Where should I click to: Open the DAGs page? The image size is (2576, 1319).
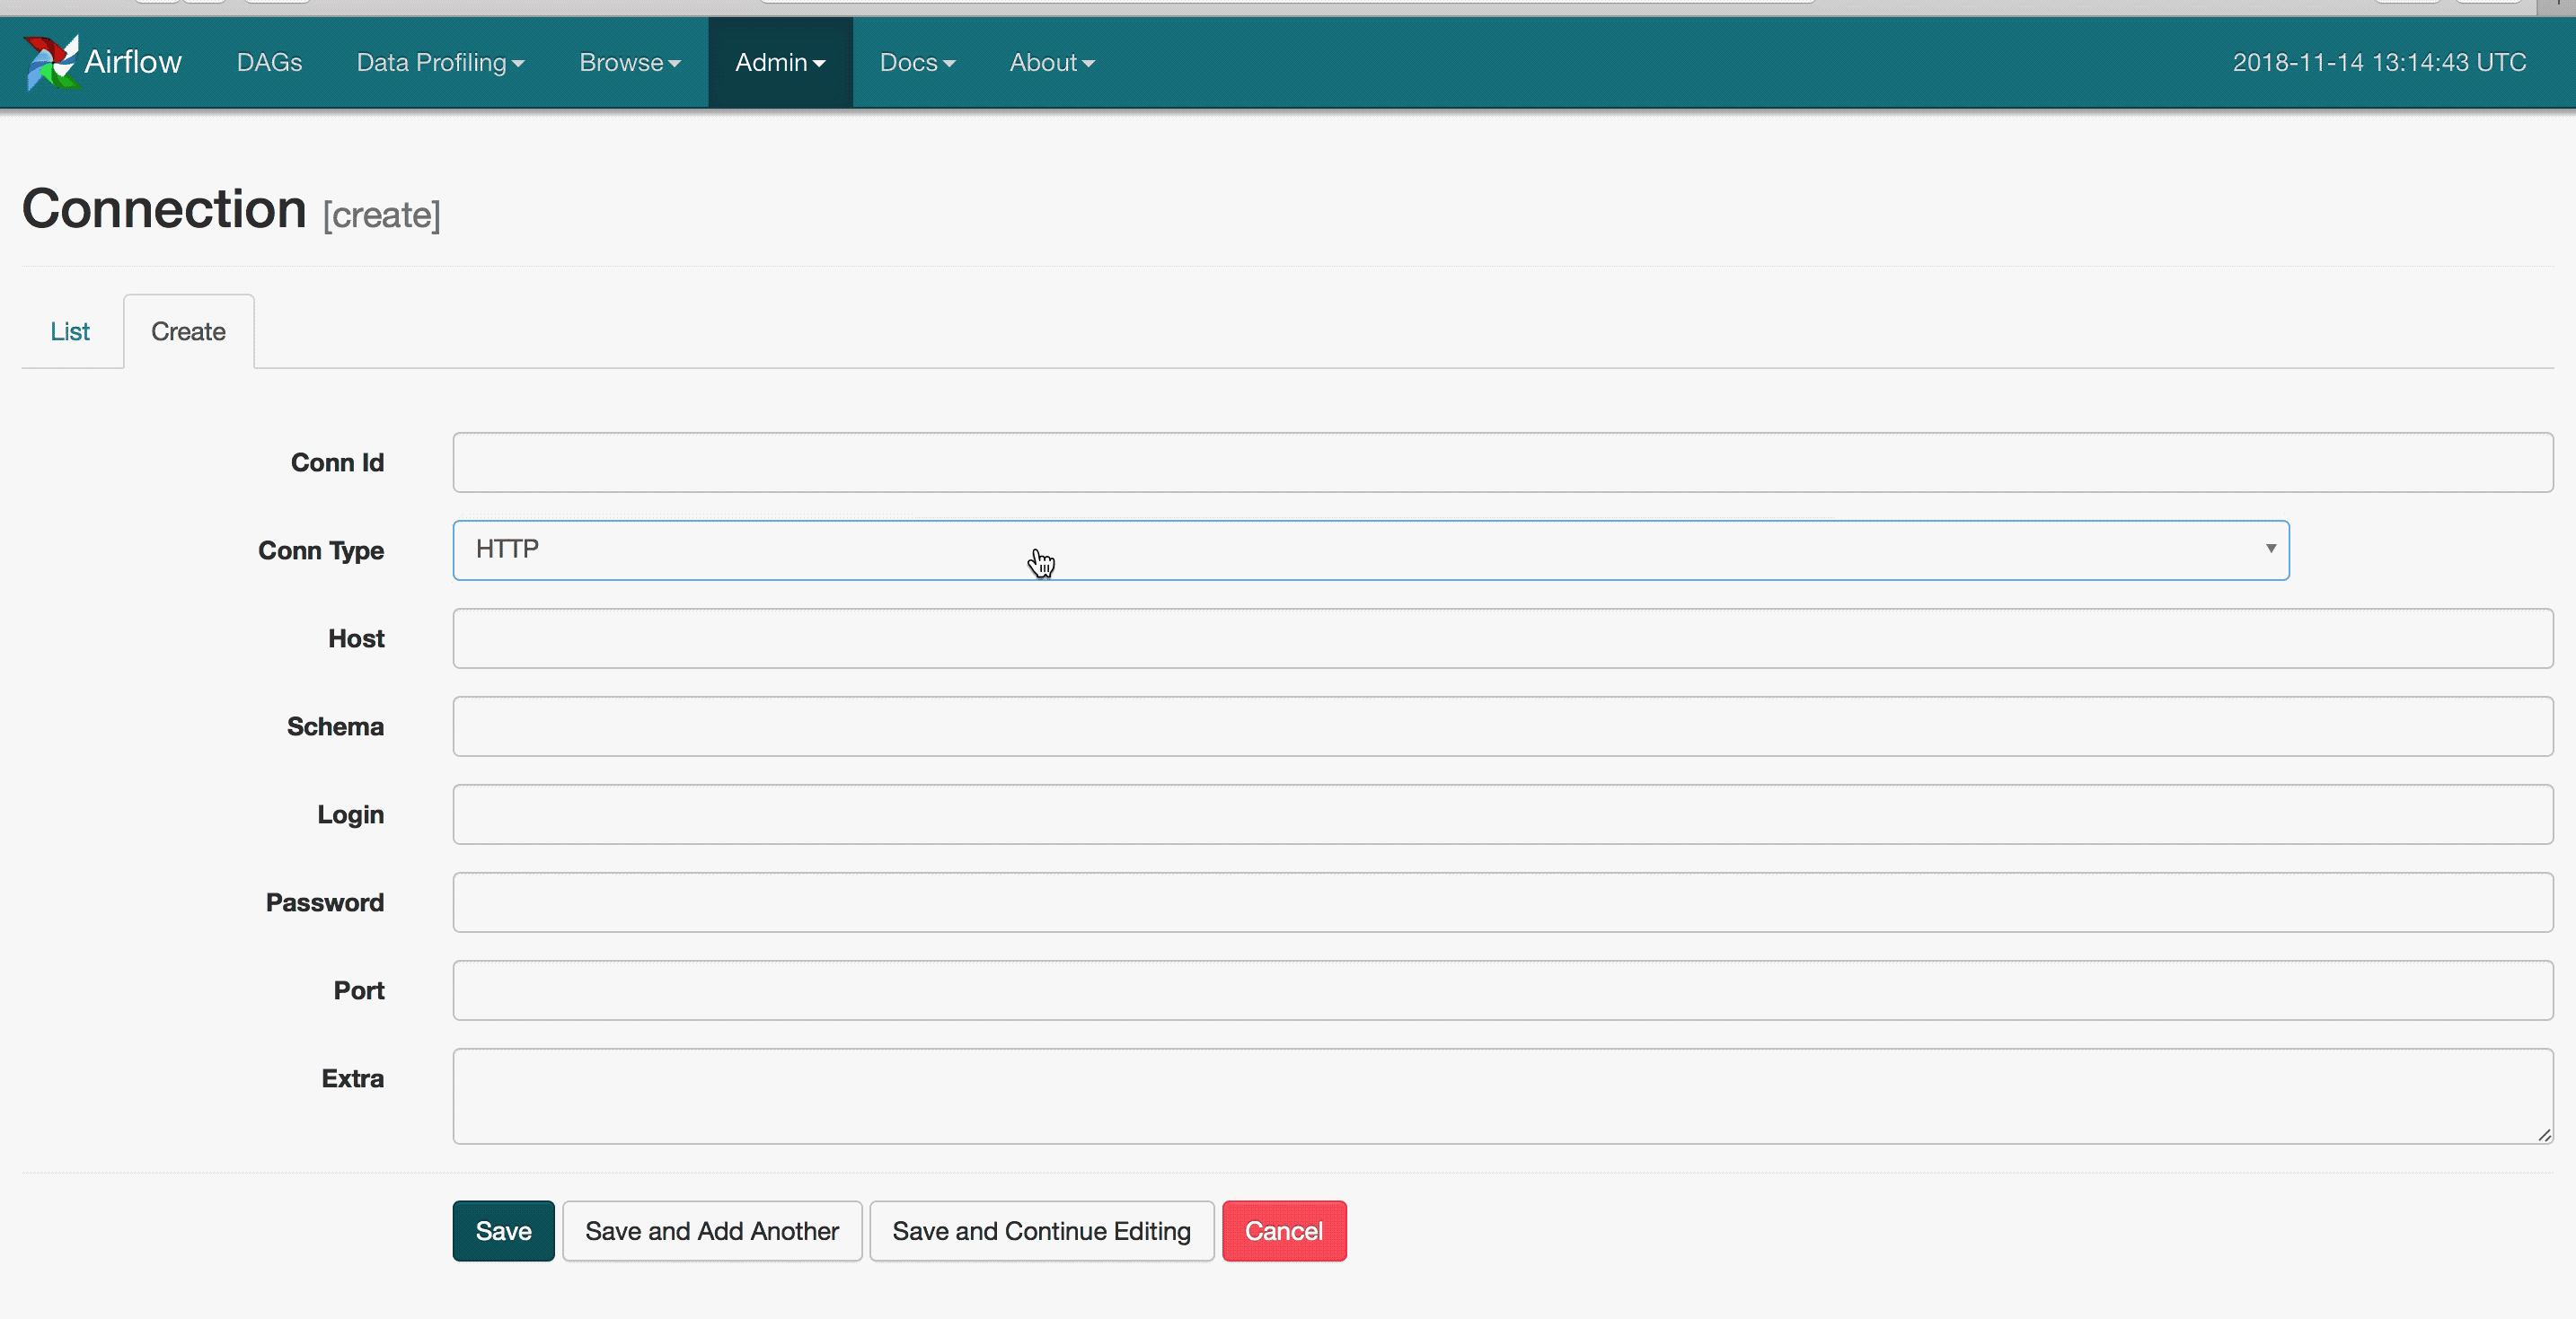pyautogui.click(x=269, y=62)
